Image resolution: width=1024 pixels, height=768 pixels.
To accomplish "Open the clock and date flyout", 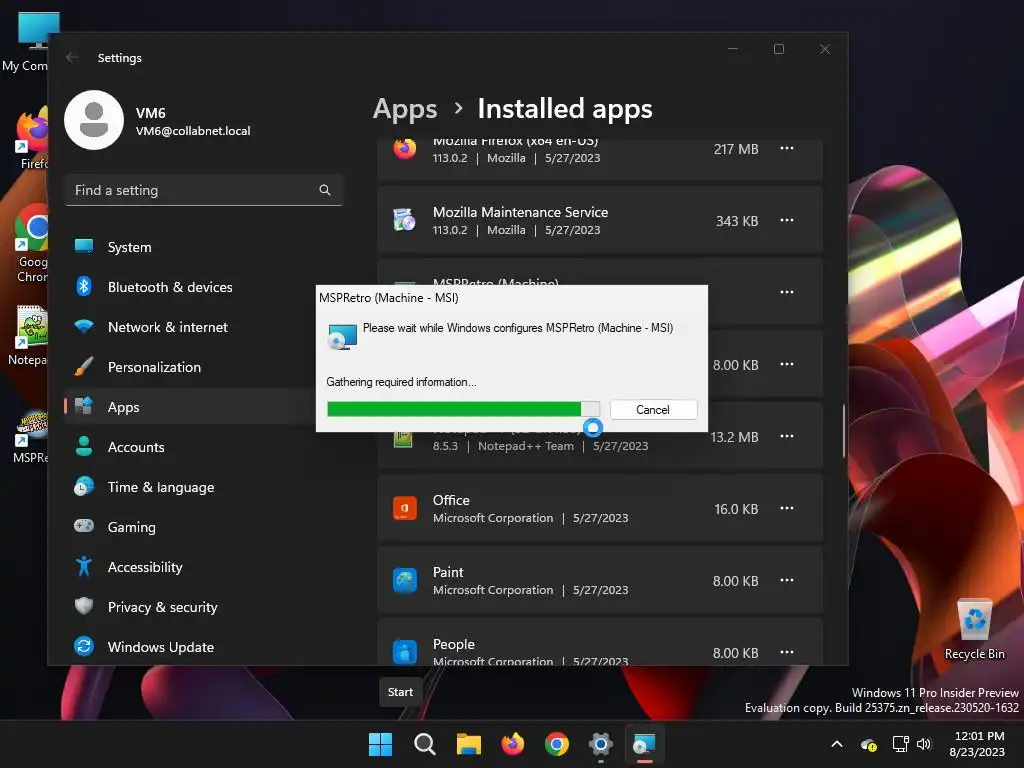I will tap(978, 744).
